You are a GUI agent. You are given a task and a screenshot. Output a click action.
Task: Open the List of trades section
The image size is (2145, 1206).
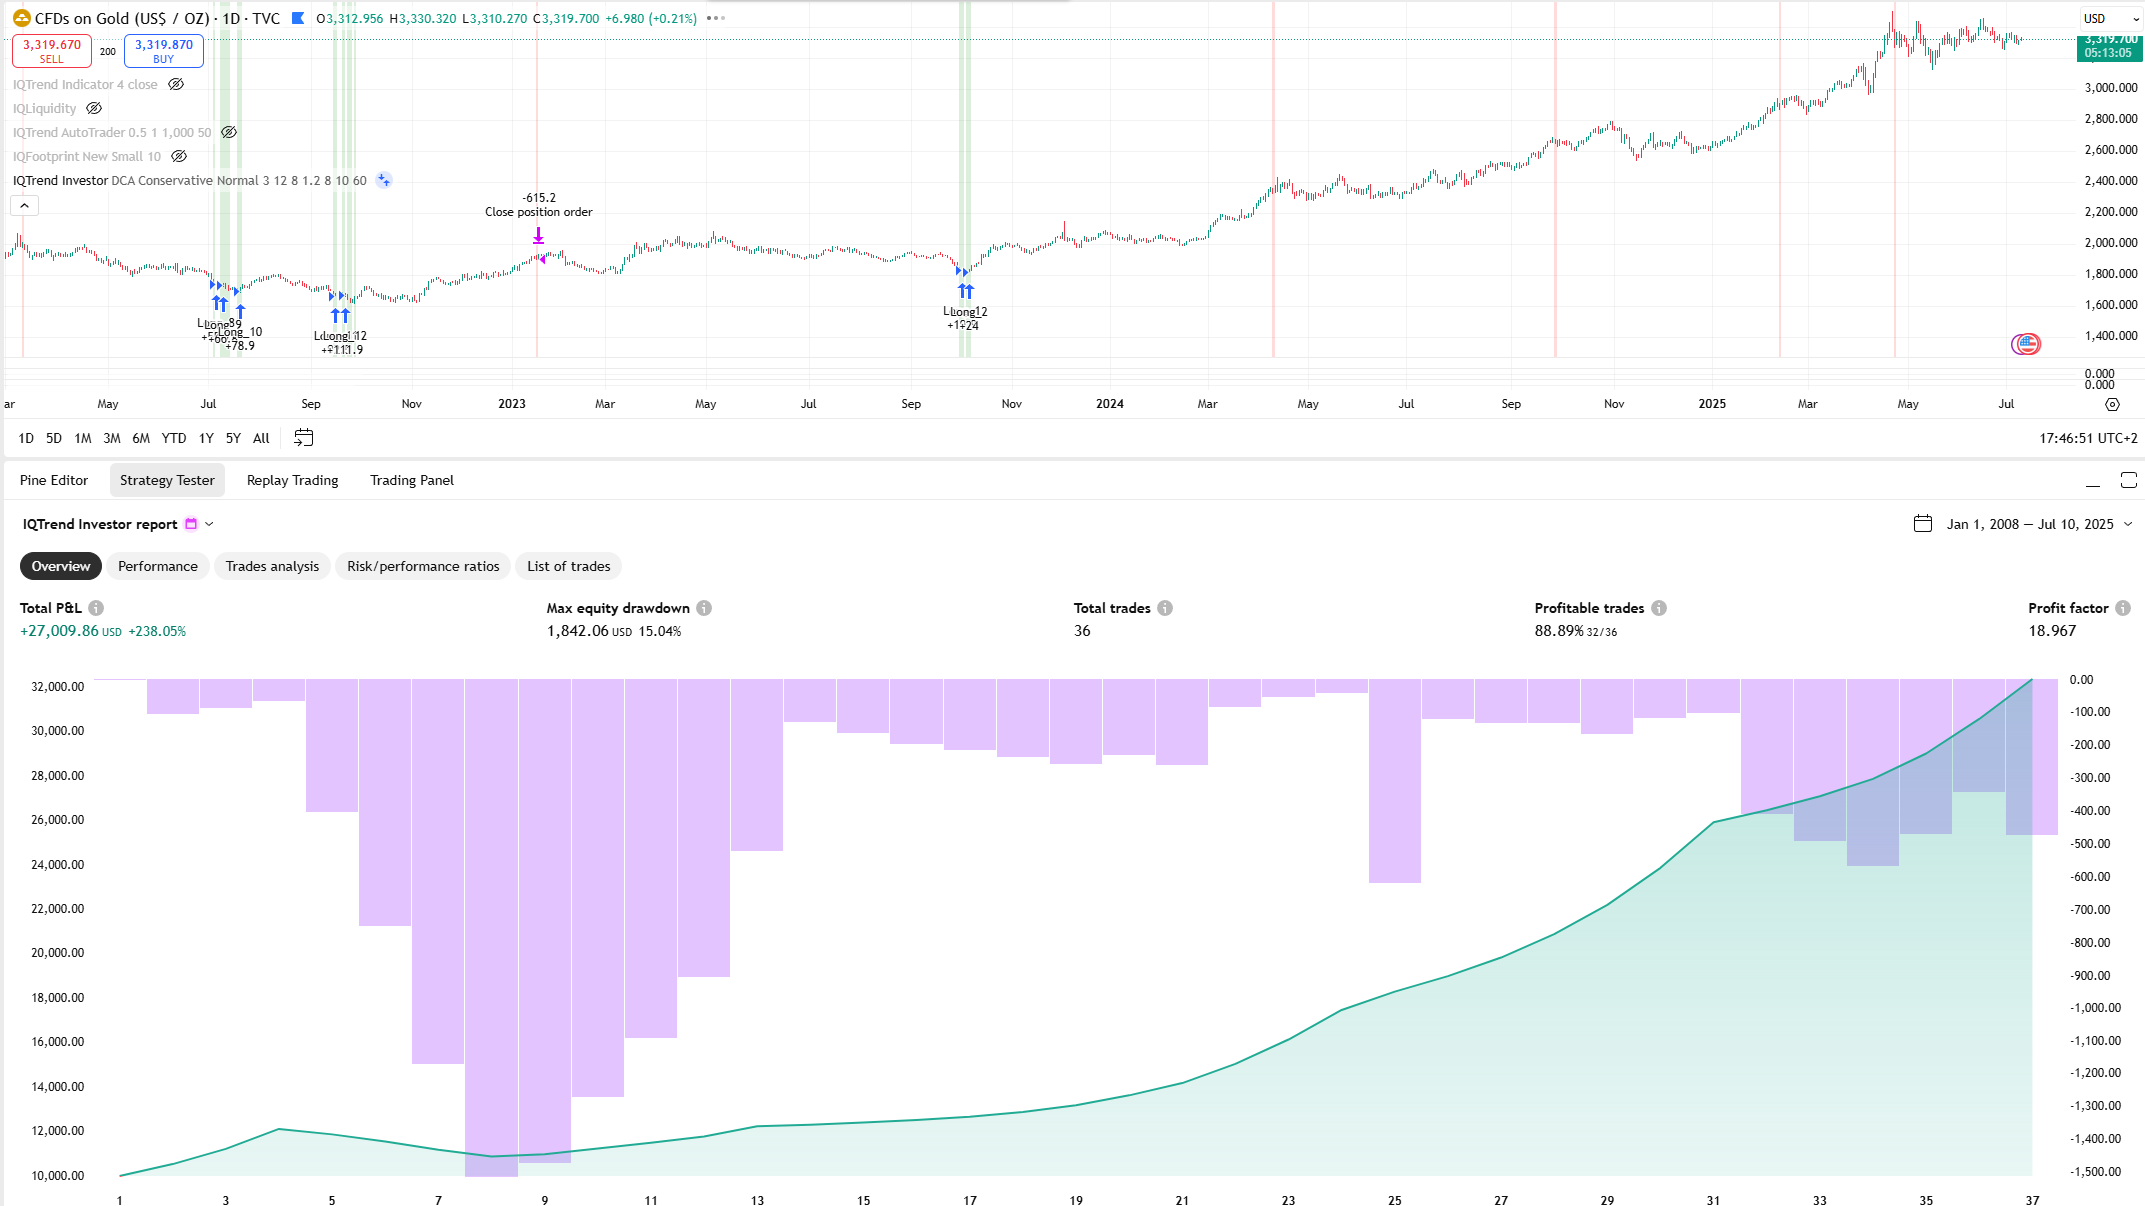coord(569,566)
